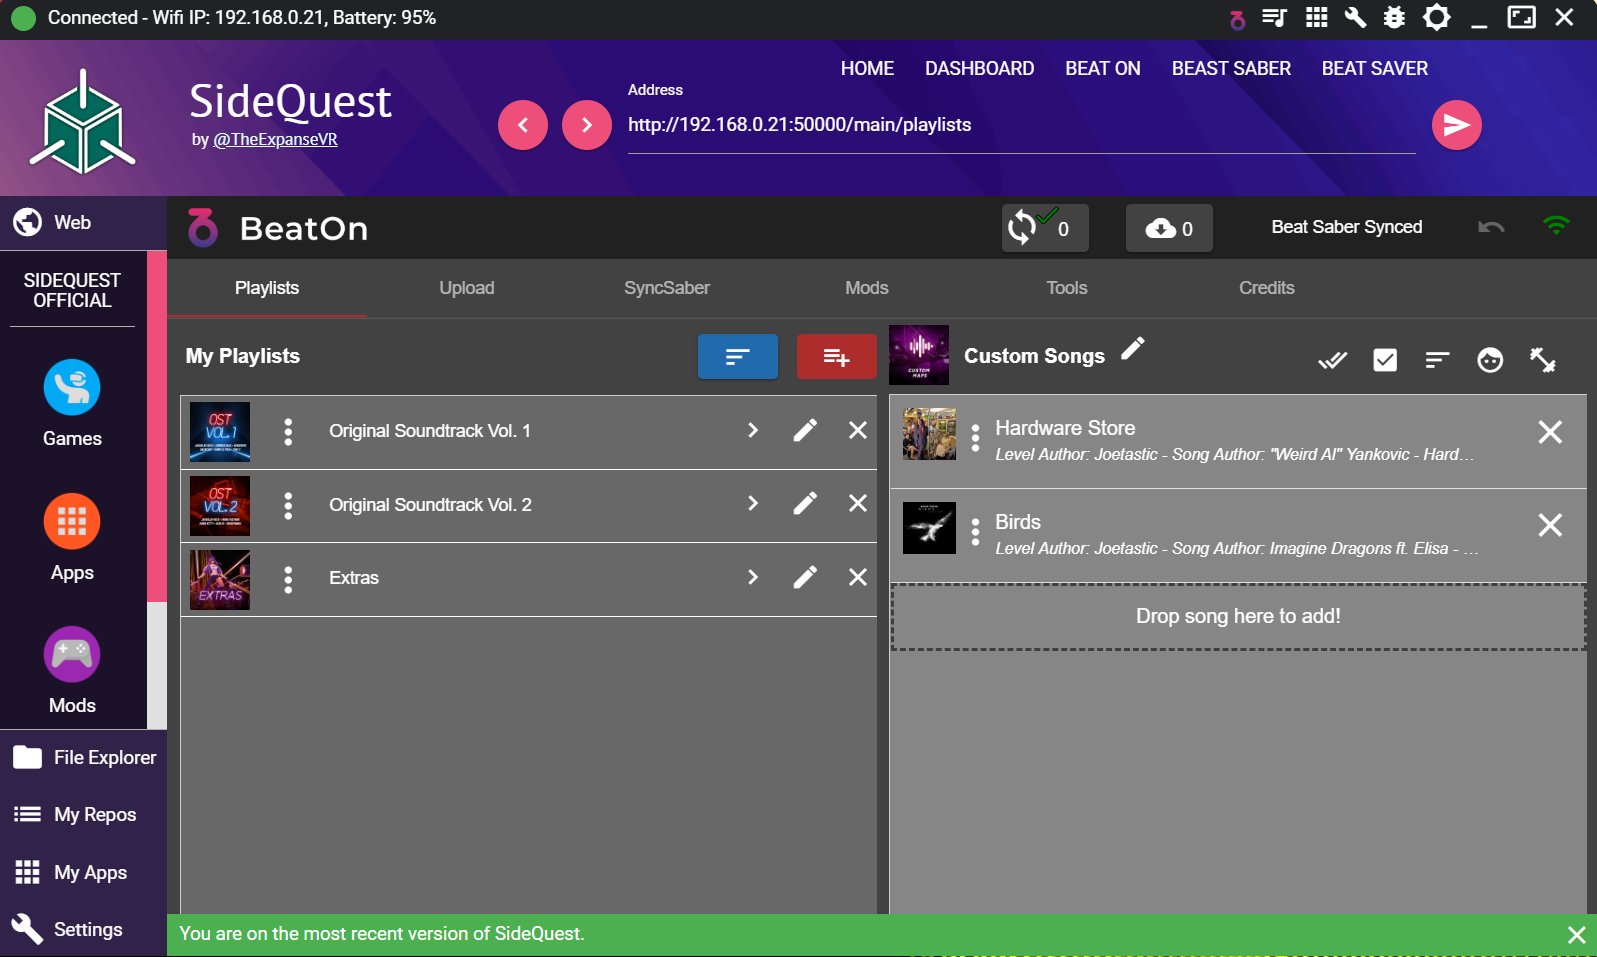Open three-dot menu for Birds song
Image resolution: width=1597 pixels, height=957 pixels.
975,532
